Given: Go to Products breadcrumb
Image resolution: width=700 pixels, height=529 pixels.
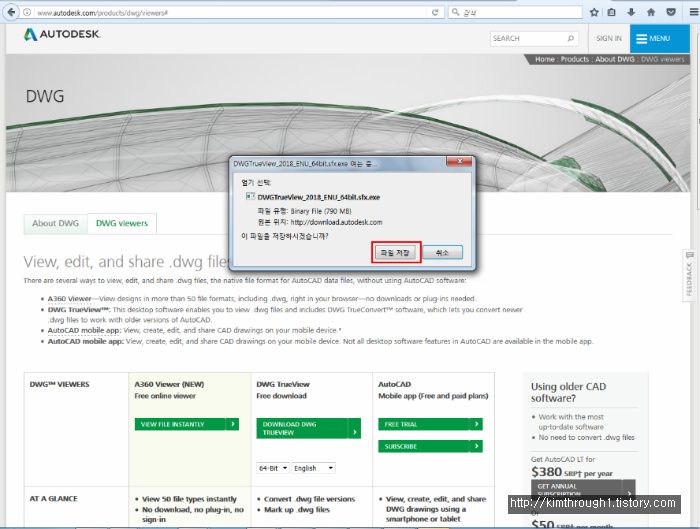Looking at the screenshot, I should [575, 59].
